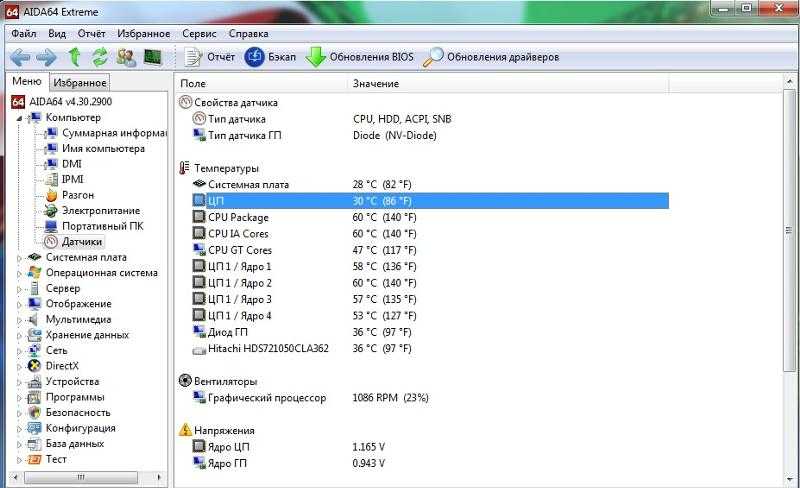Open the users icon in toolbar
Screen dimensions: 800x488
(126, 57)
